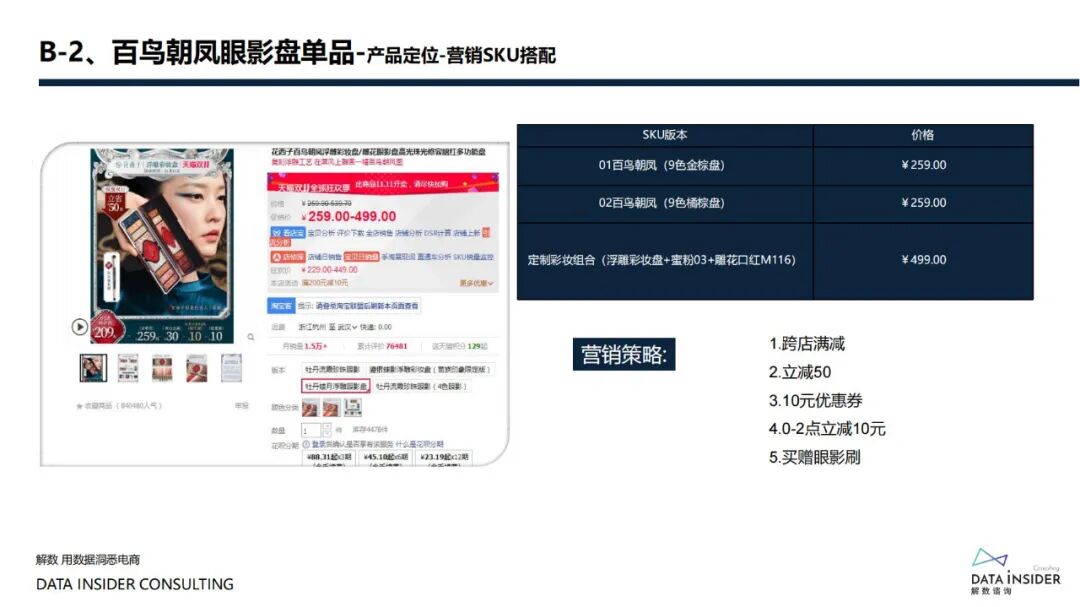The image size is (1080, 607).
Task: Choose the 4色眼影 version option
Action: click(421, 386)
